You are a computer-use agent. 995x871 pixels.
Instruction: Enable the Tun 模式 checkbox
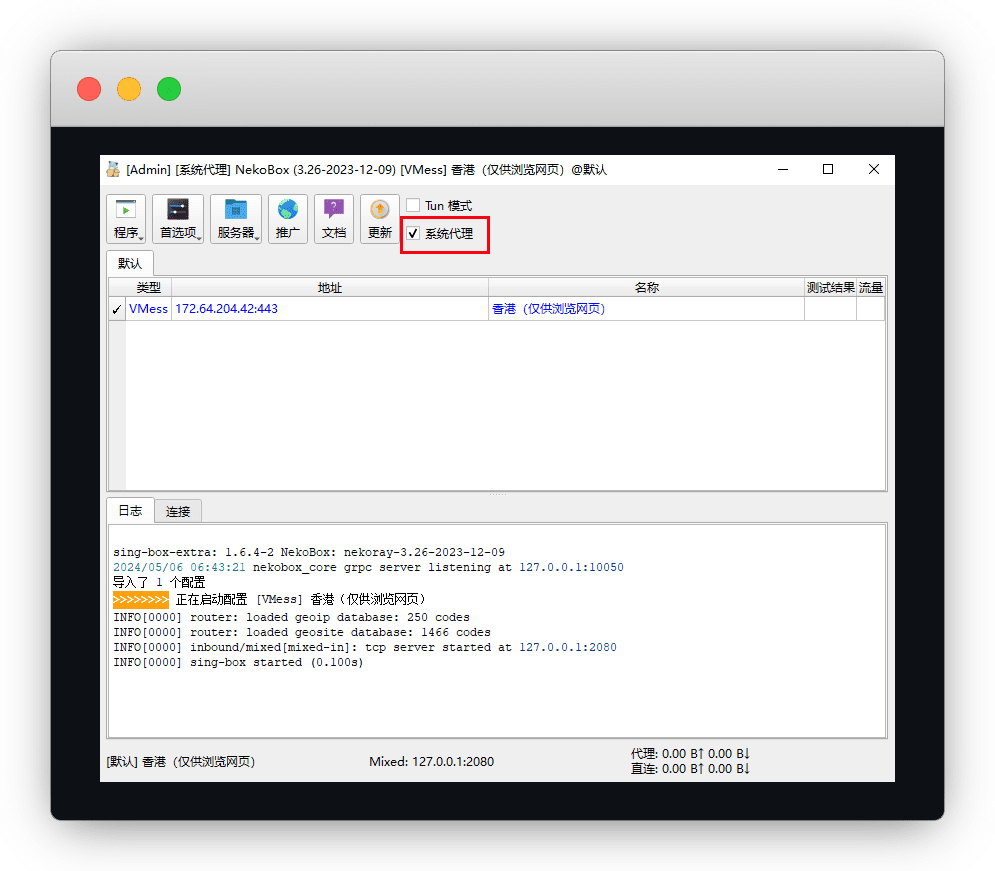pyautogui.click(x=413, y=205)
